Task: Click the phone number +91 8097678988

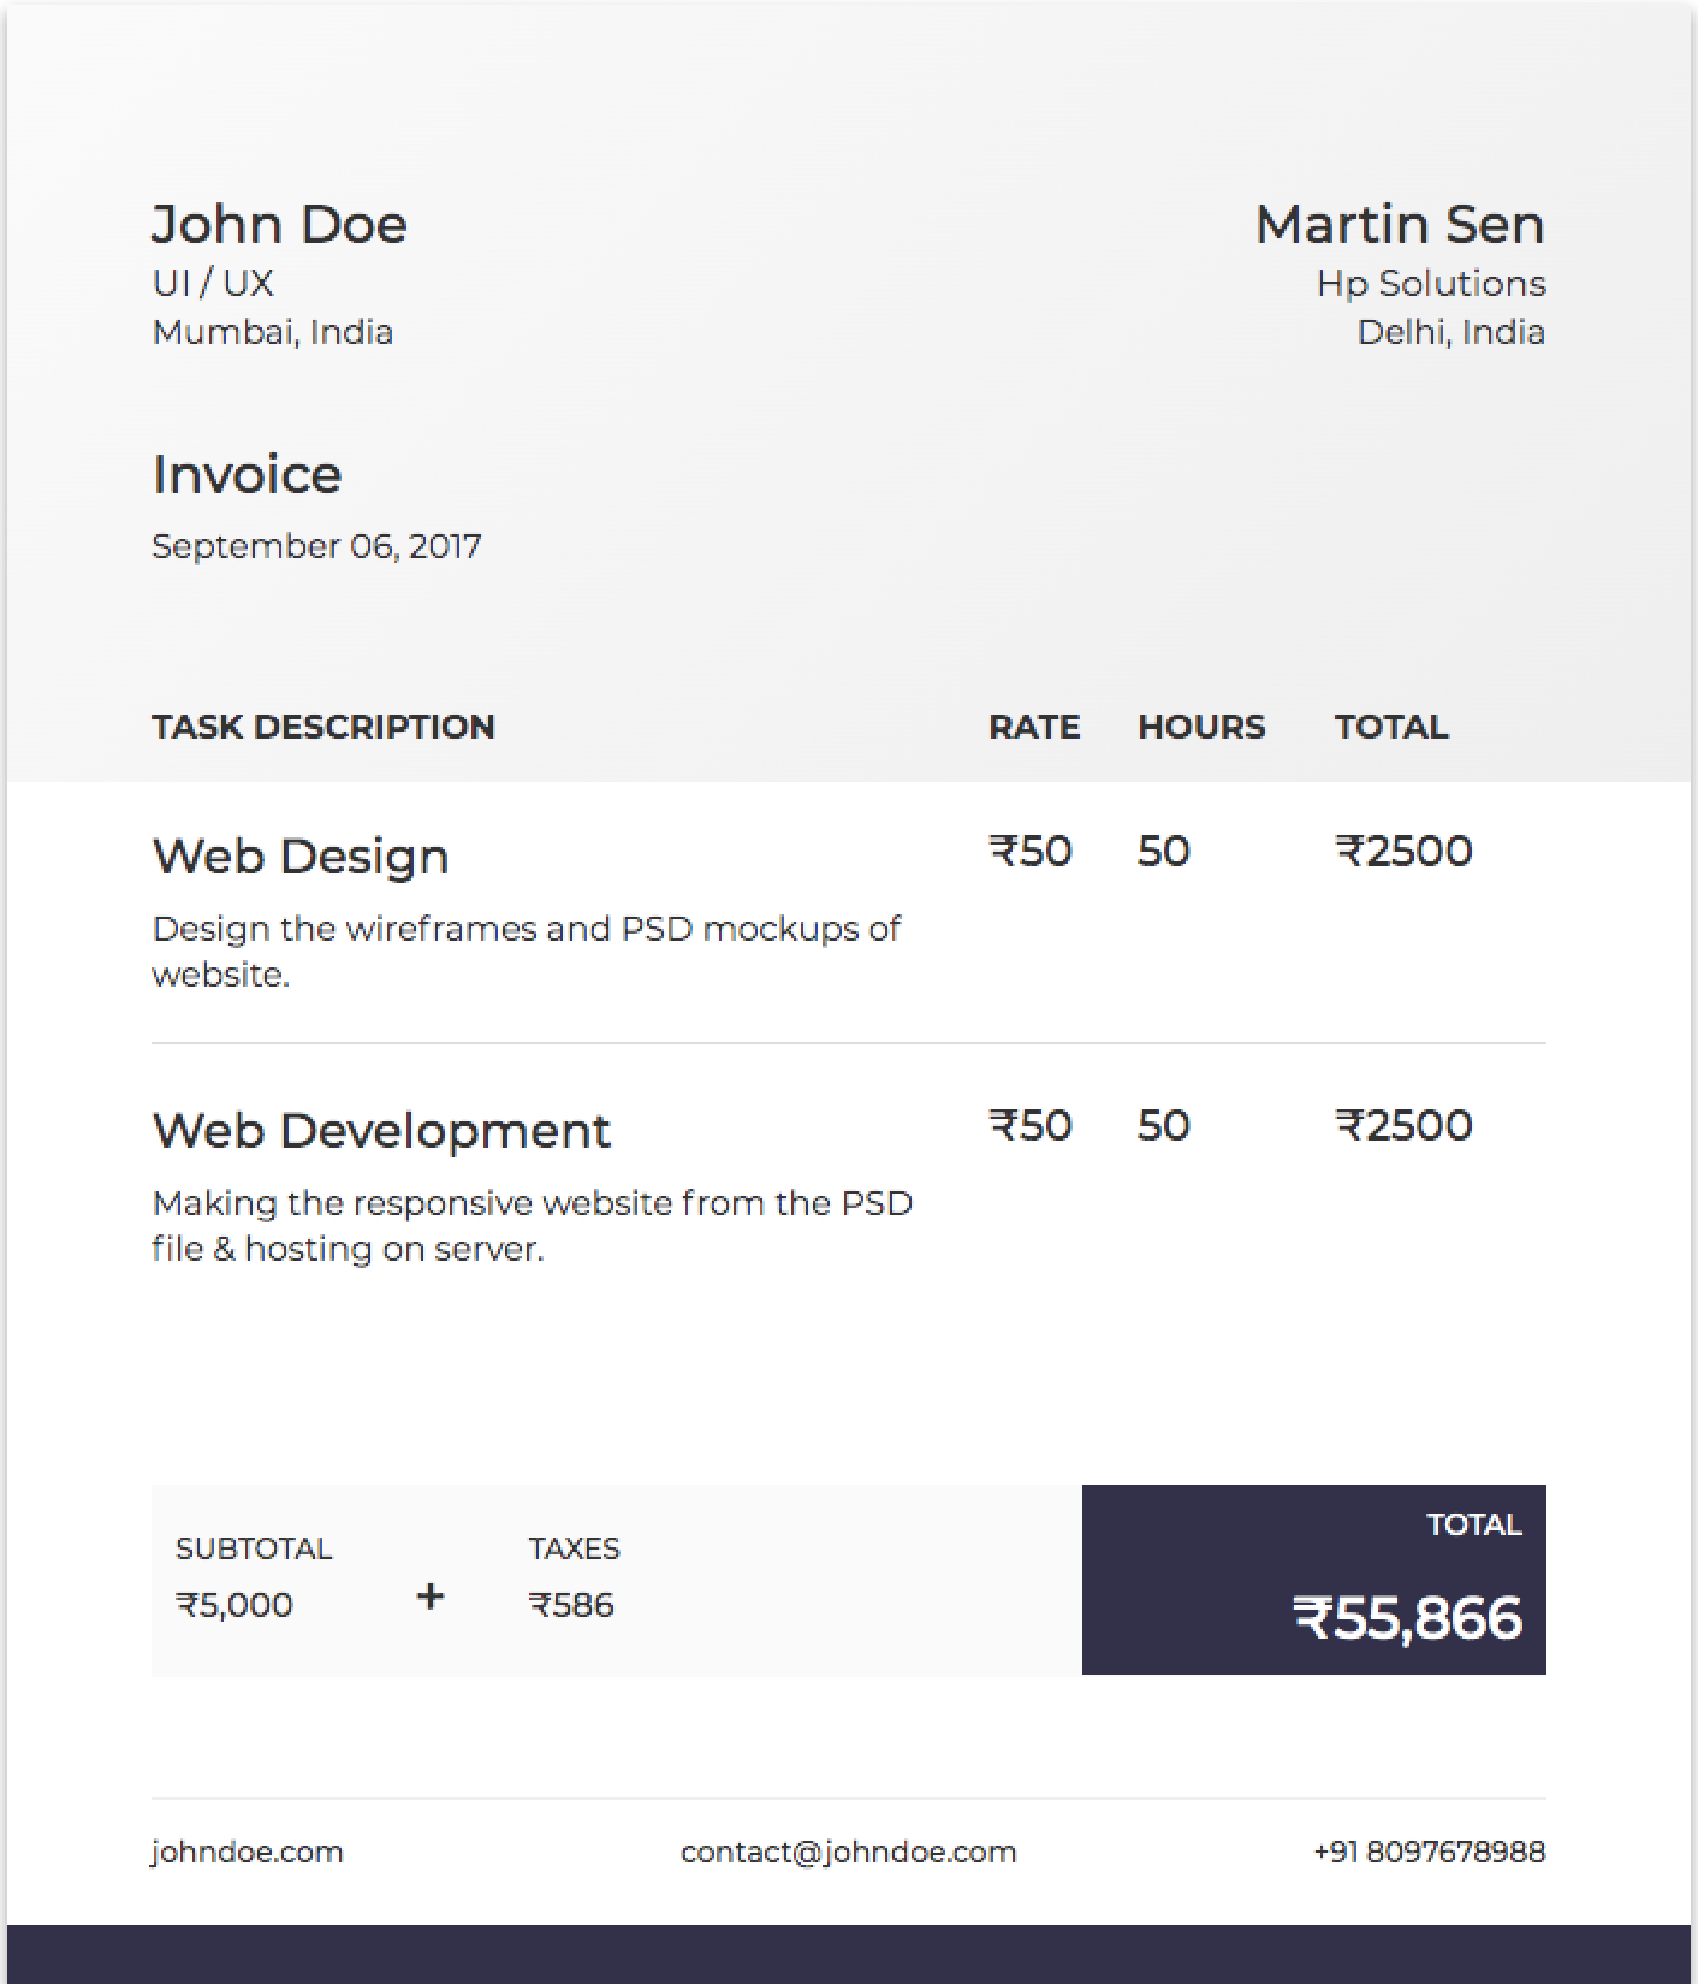Action: click(1428, 1851)
